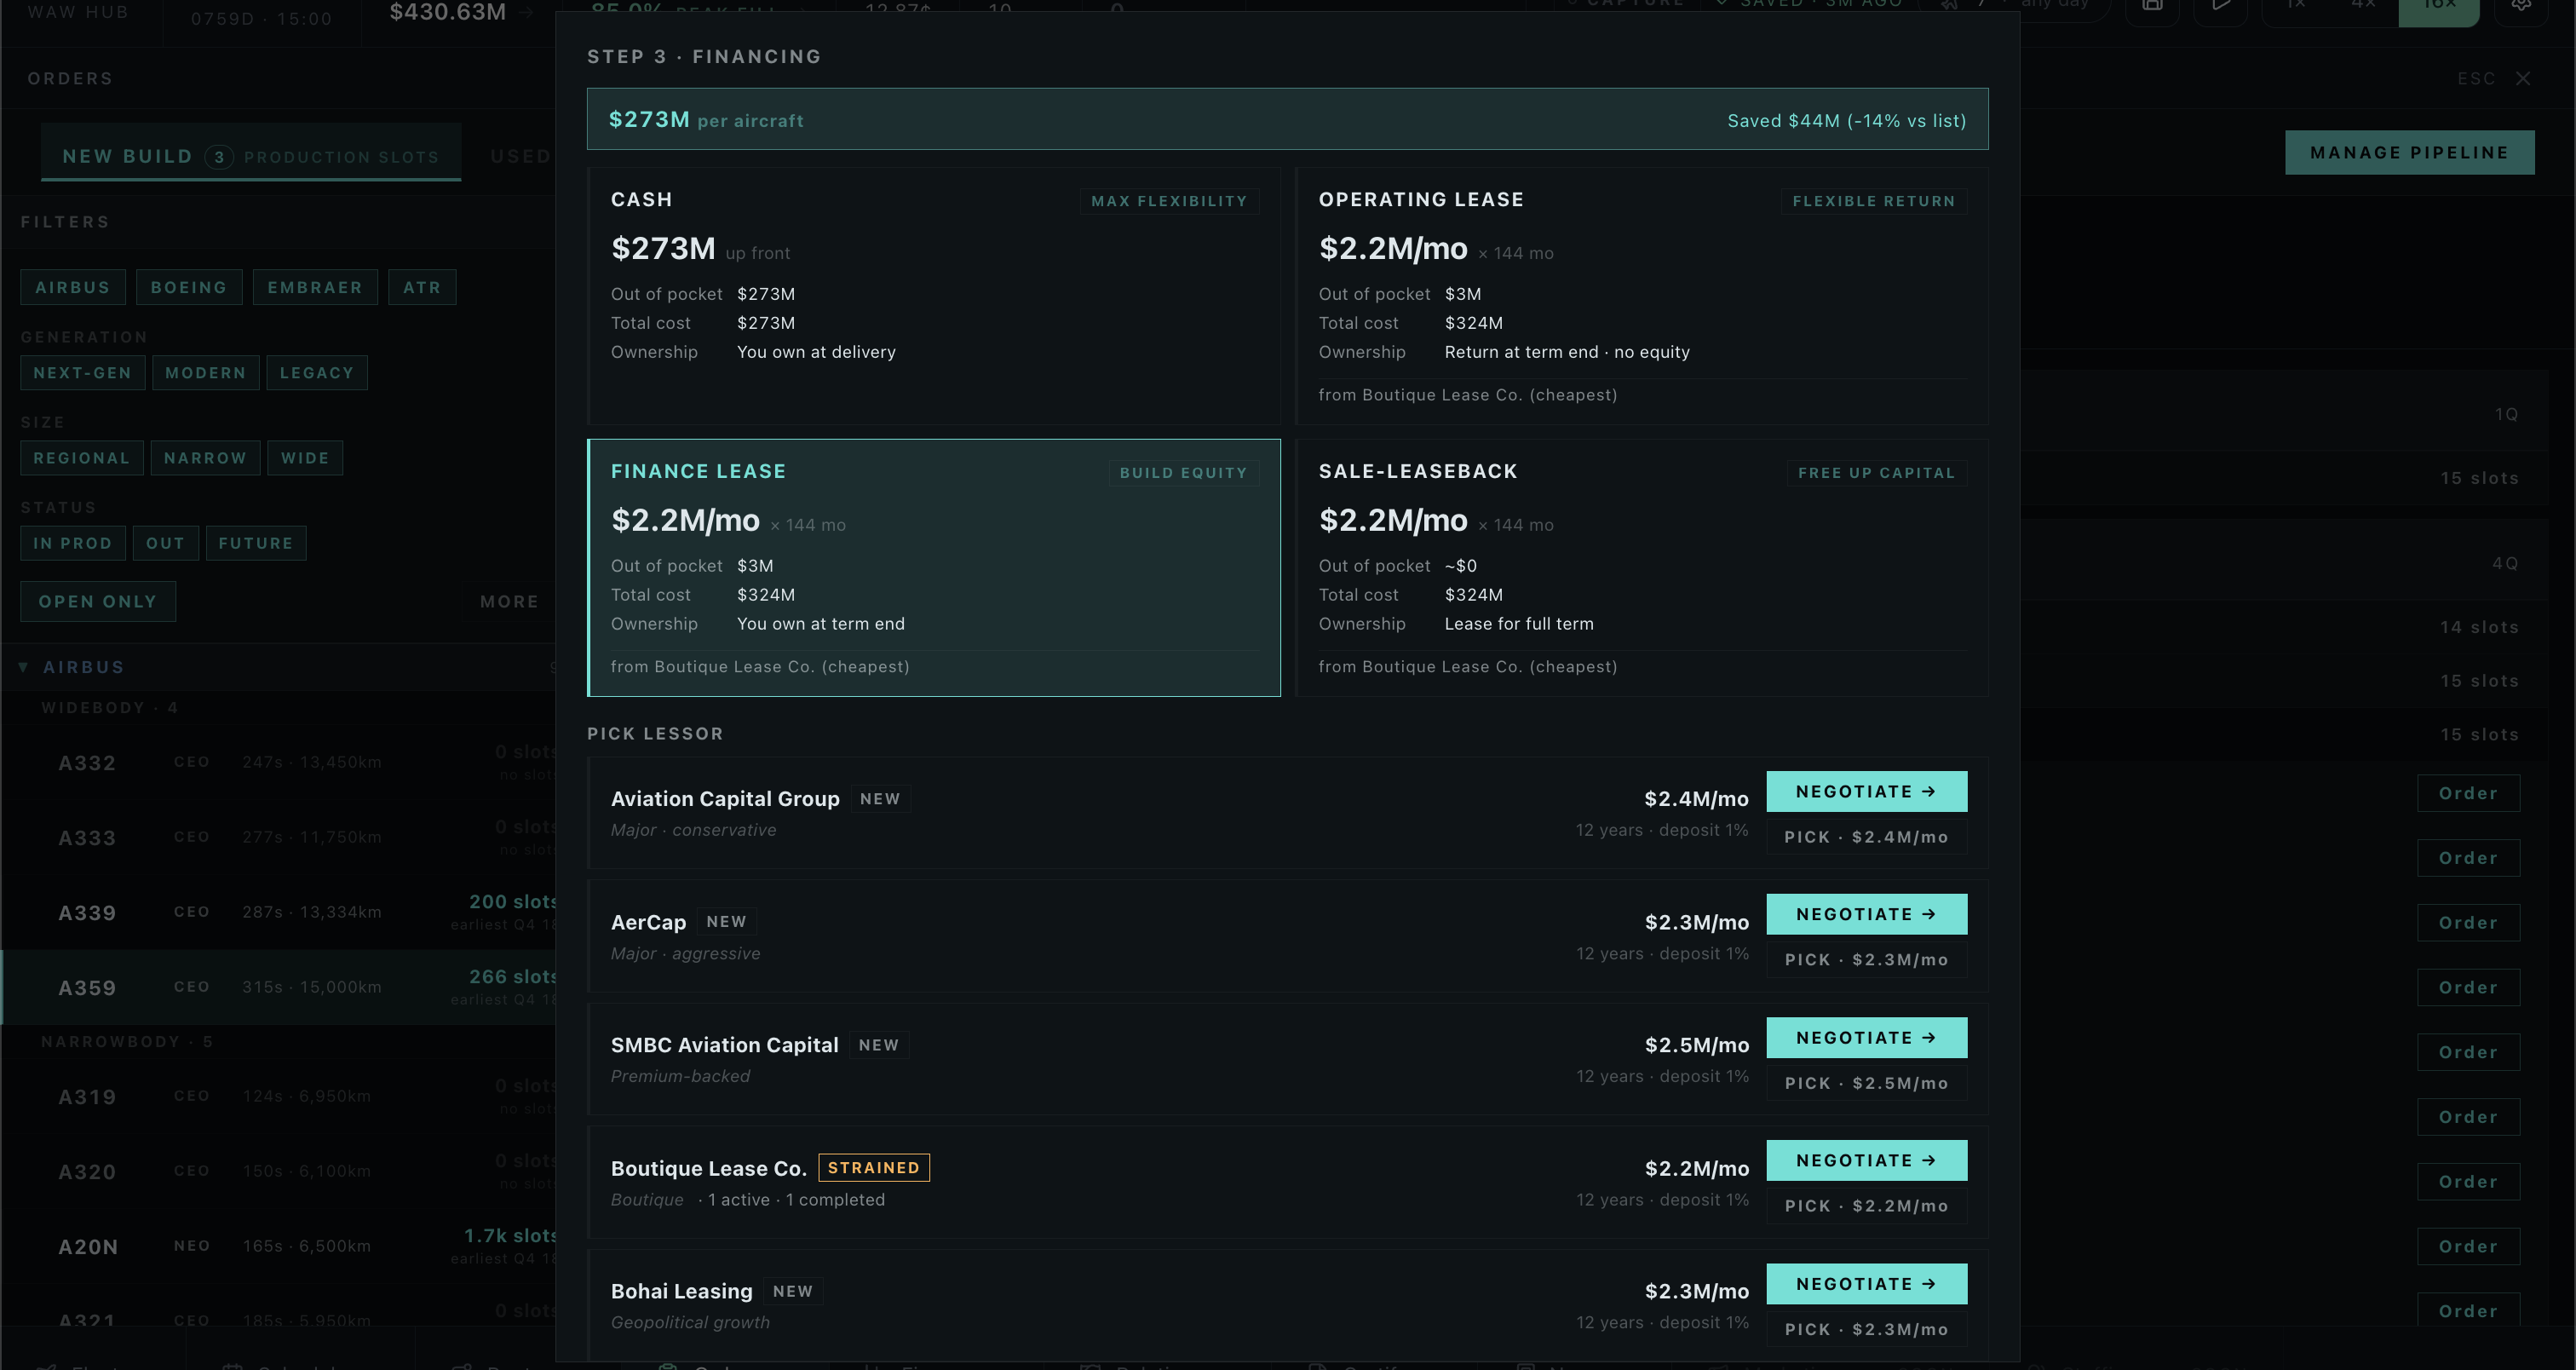Open the Manage Pipeline button
The height and width of the screenshot is (1370, 2576).
(x=2409, y=152)
